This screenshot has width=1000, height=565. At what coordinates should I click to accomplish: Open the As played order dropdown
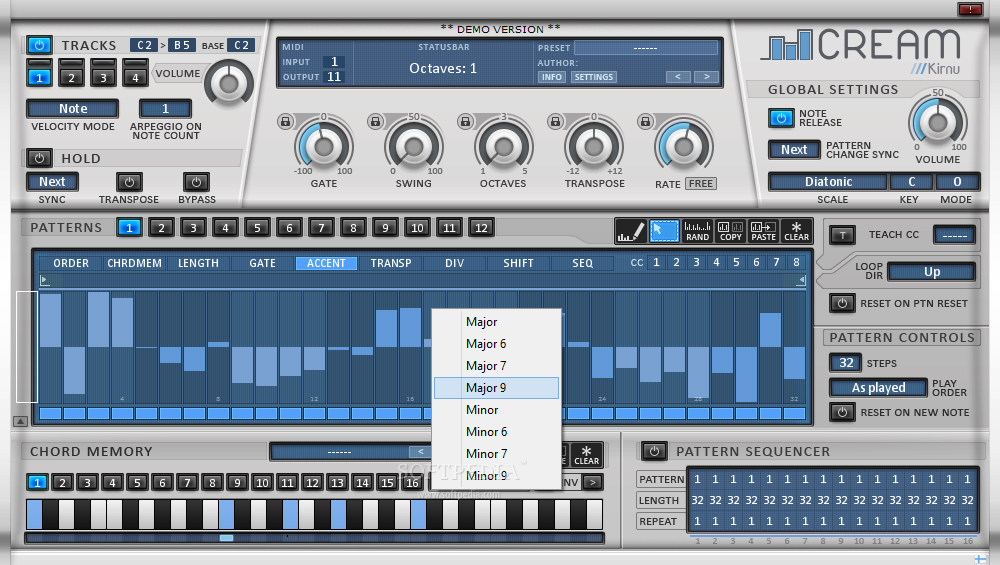click(878, 387)
